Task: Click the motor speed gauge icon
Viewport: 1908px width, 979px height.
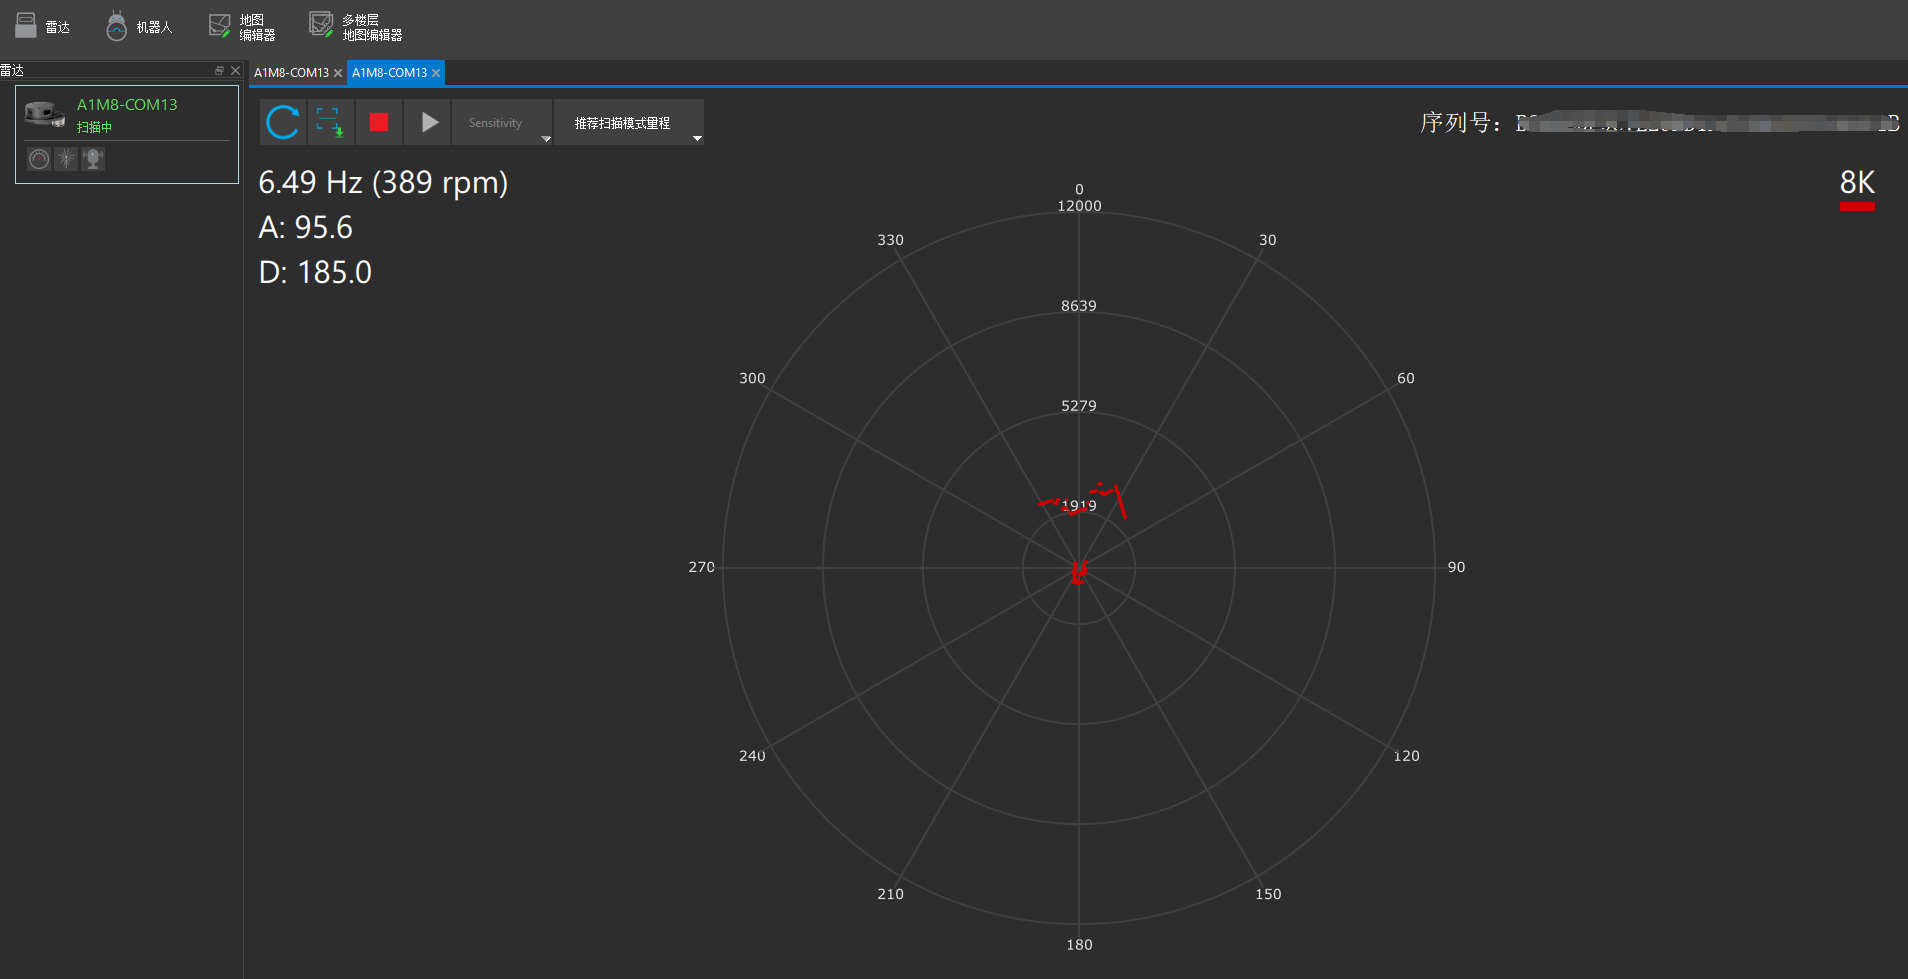Action: point(39,159)
